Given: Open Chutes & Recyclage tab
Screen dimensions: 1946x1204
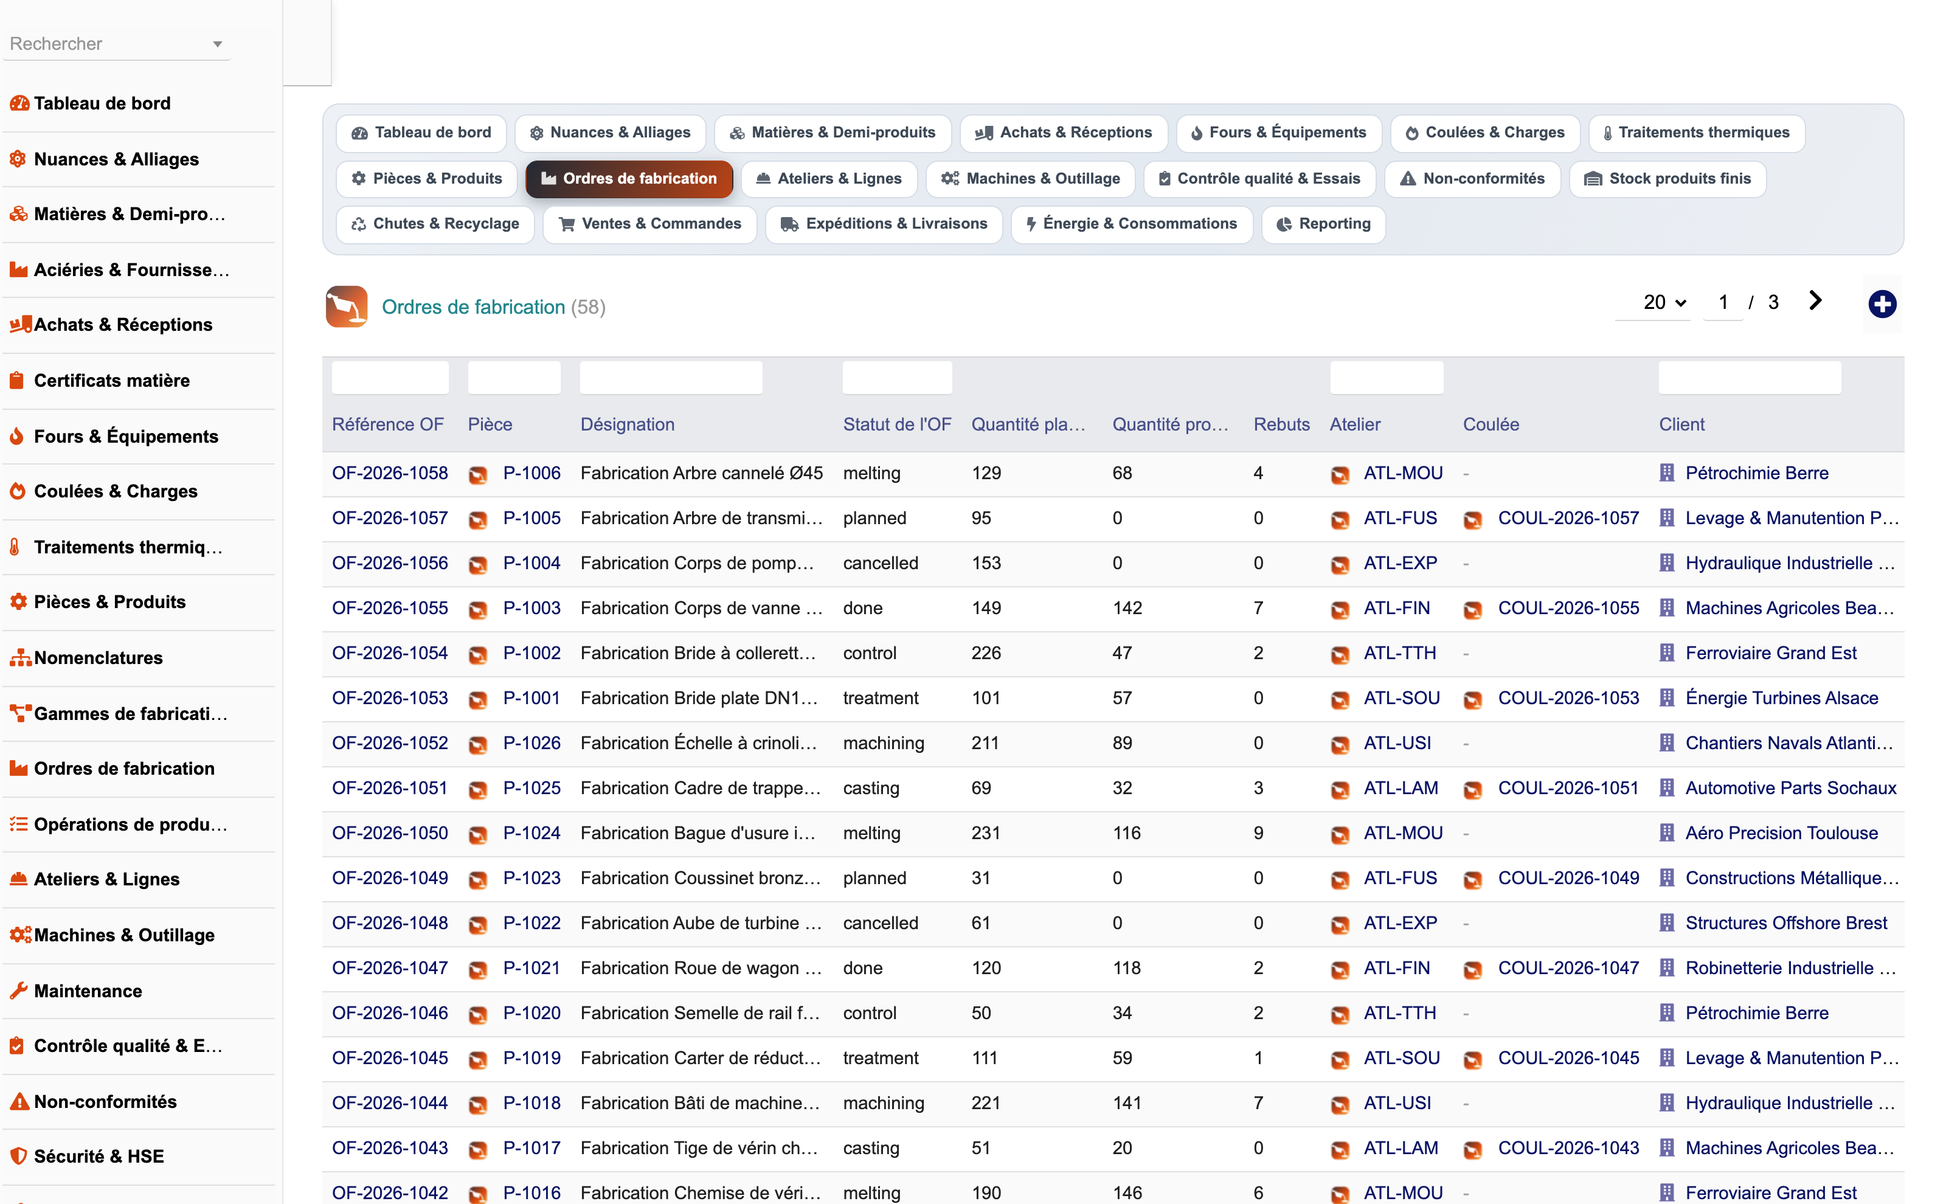Looking at the screenshot, I should [x=435, y=224].
